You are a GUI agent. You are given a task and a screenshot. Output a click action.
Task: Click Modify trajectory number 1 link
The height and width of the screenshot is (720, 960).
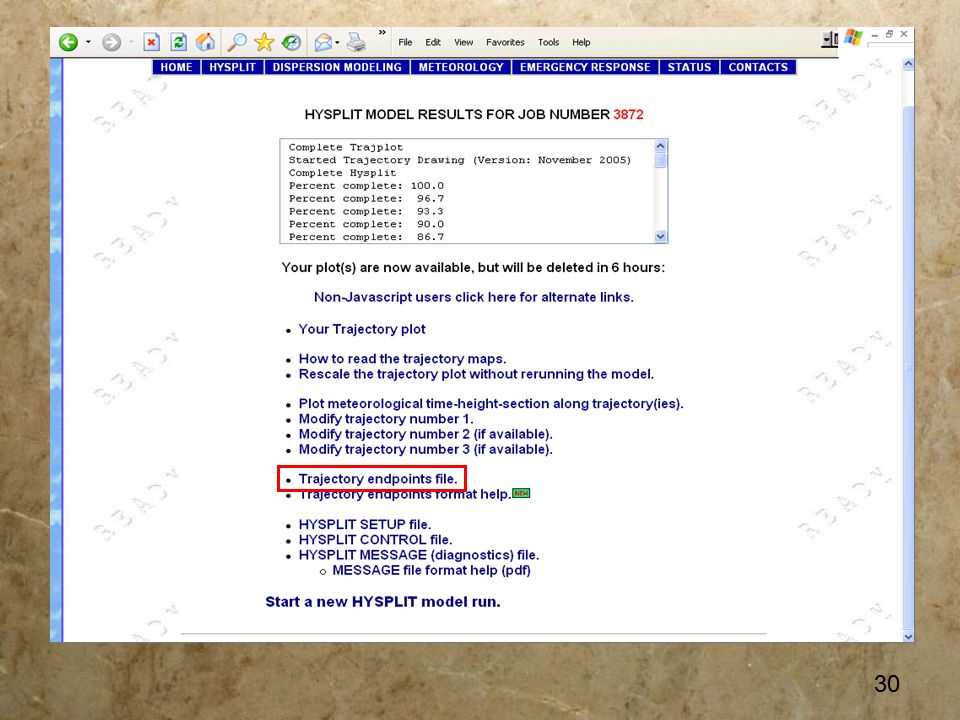386,419
